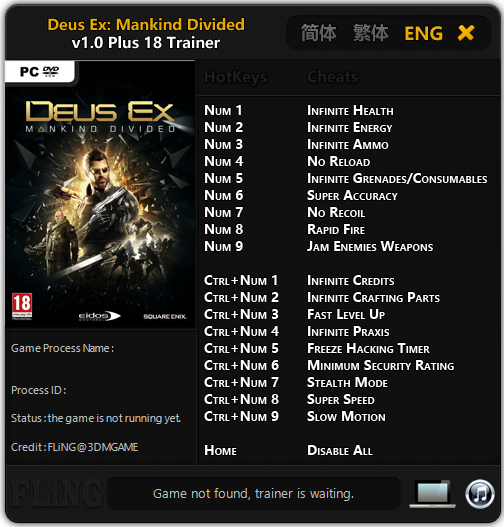Click the 18 age rating badge

click(22, 306)
